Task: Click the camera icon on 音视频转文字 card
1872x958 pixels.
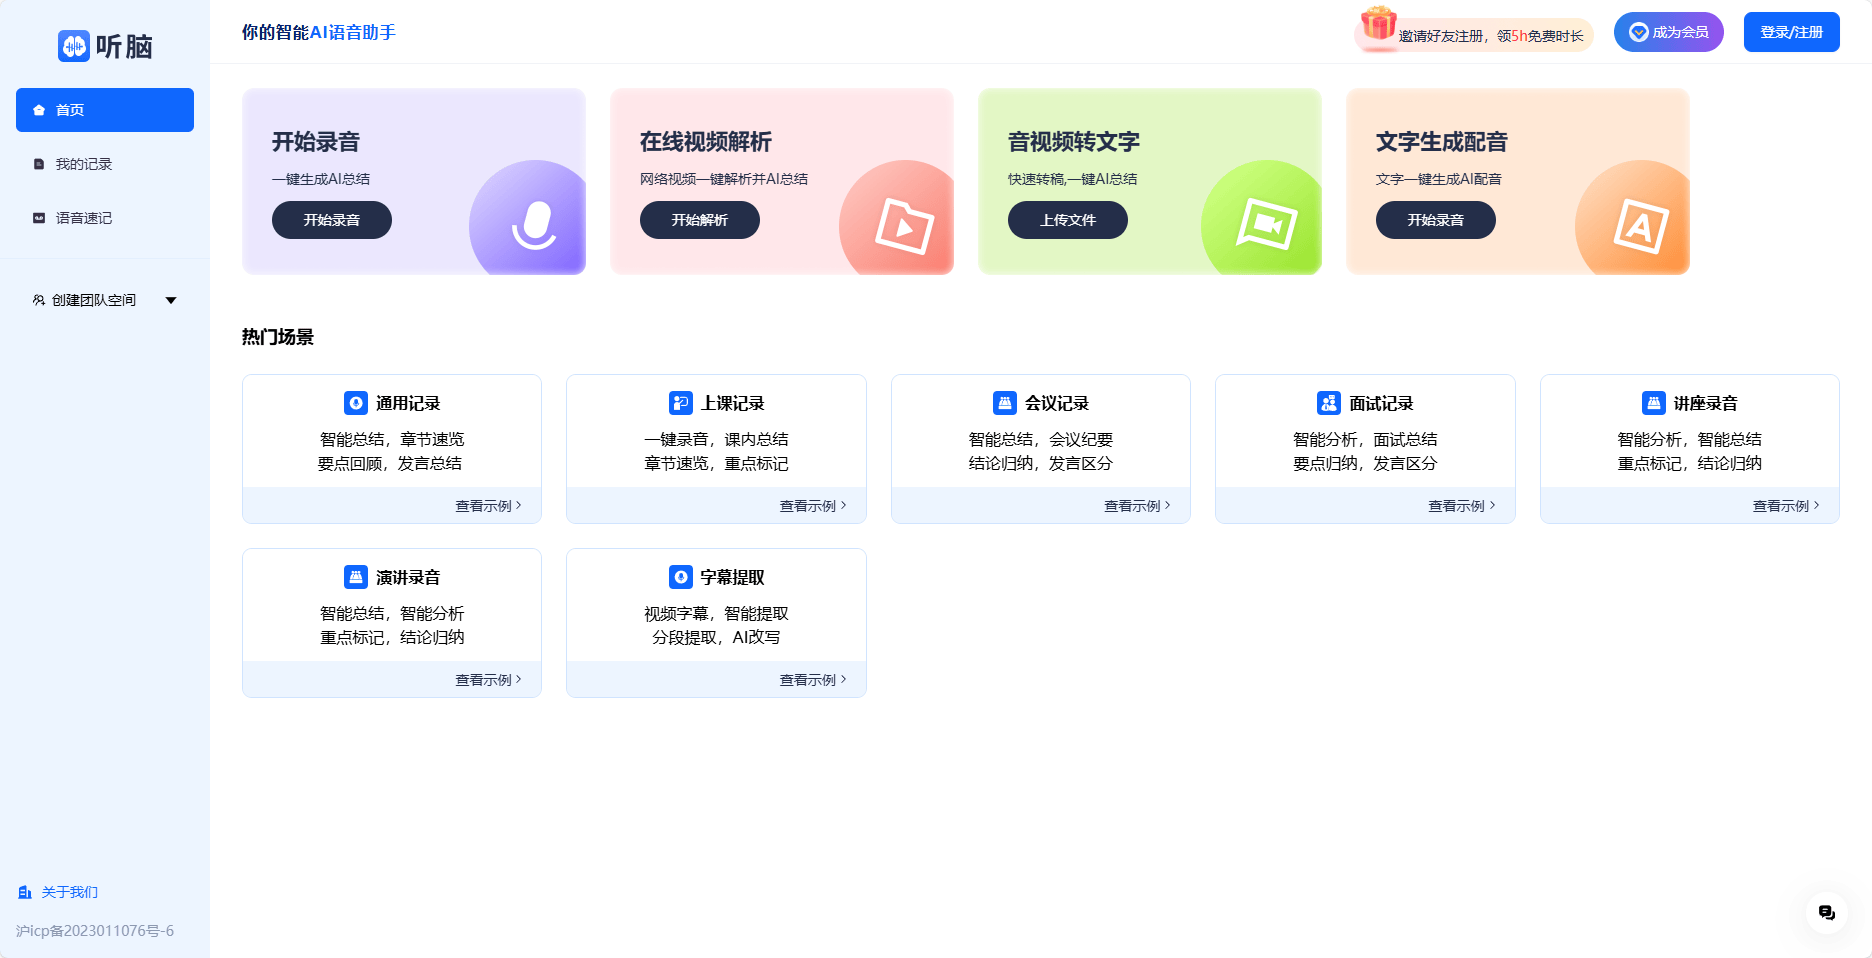Action: click(1265, 225)
